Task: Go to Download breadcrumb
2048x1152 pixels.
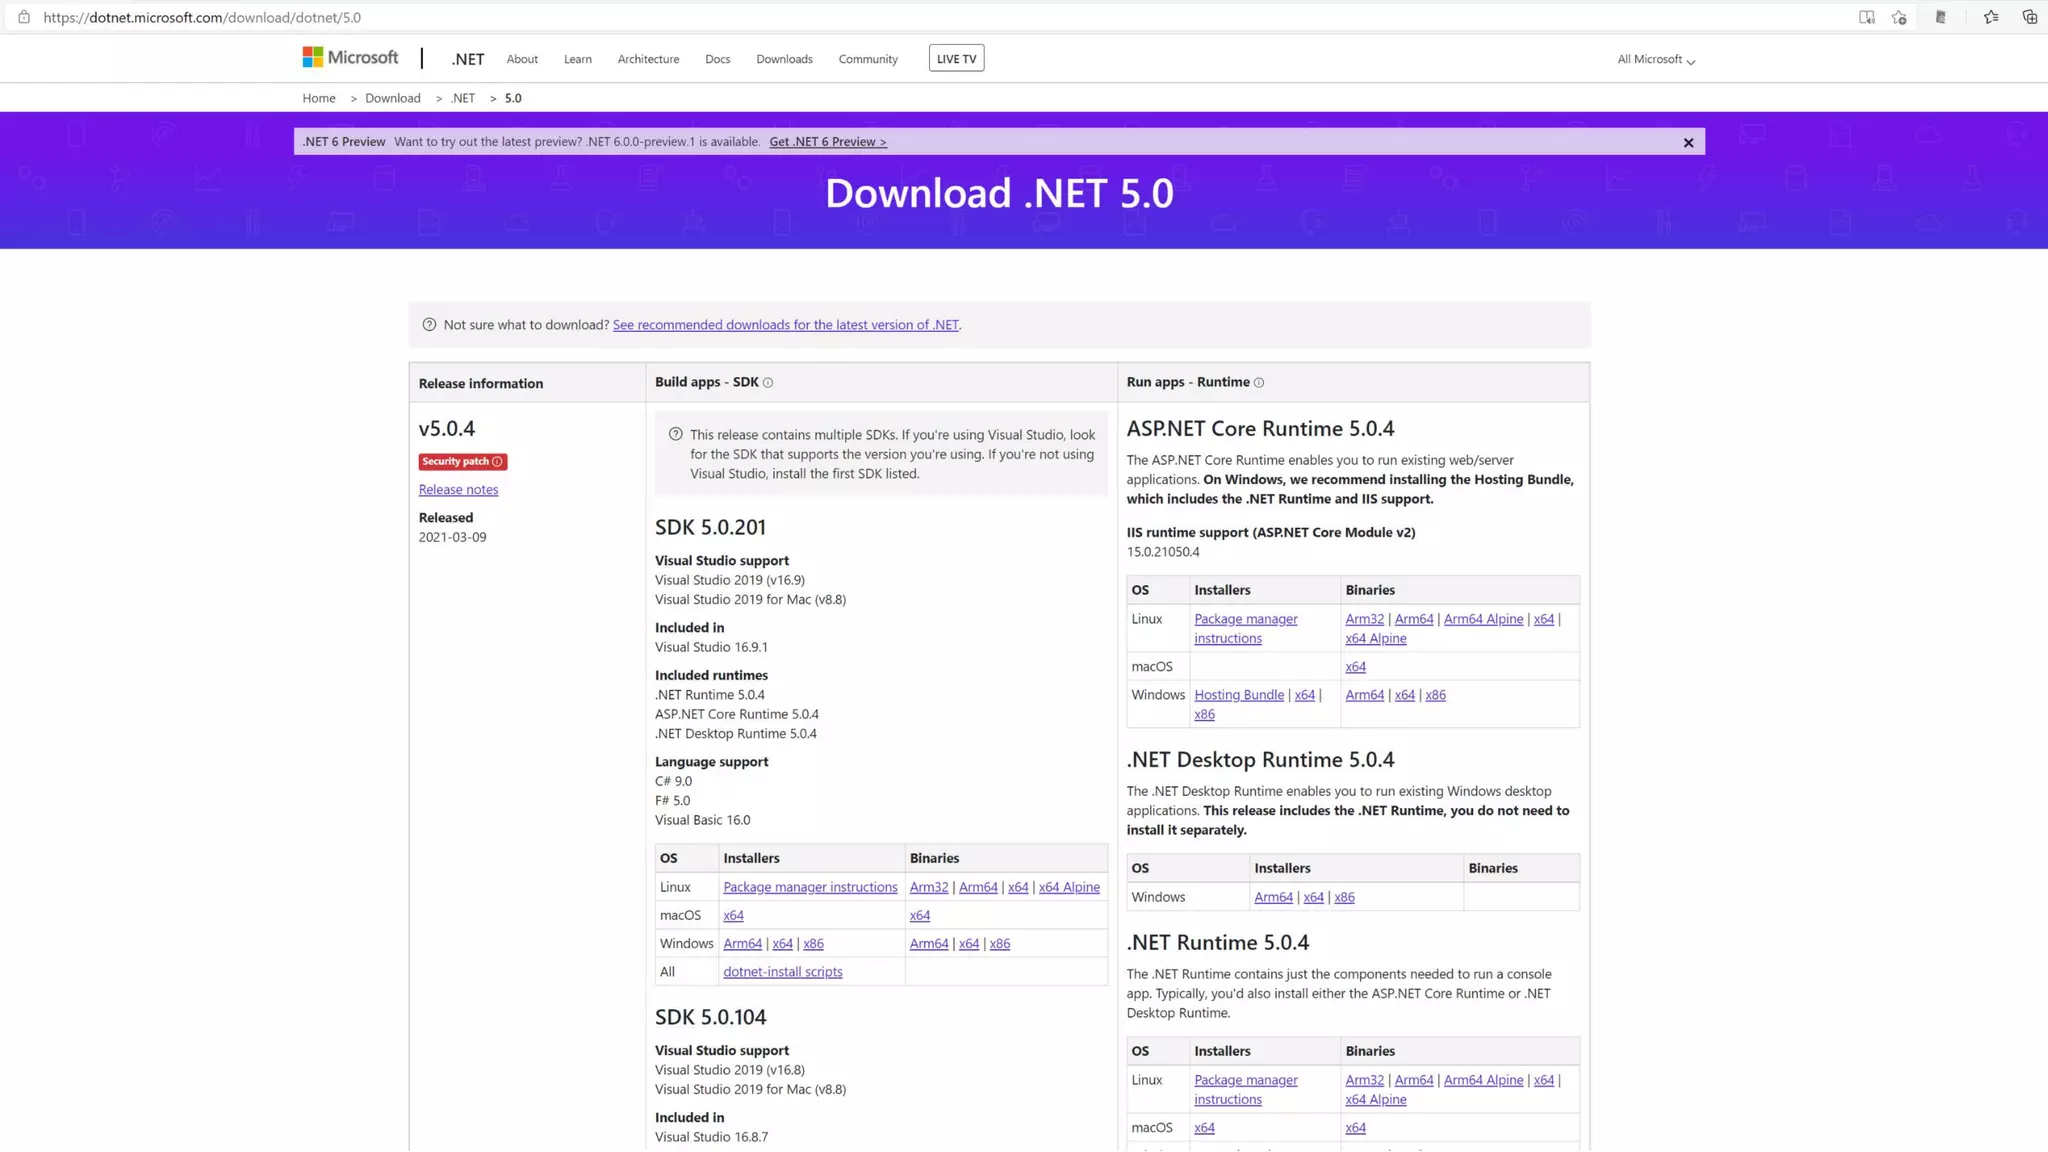Action: pos(392,98)
